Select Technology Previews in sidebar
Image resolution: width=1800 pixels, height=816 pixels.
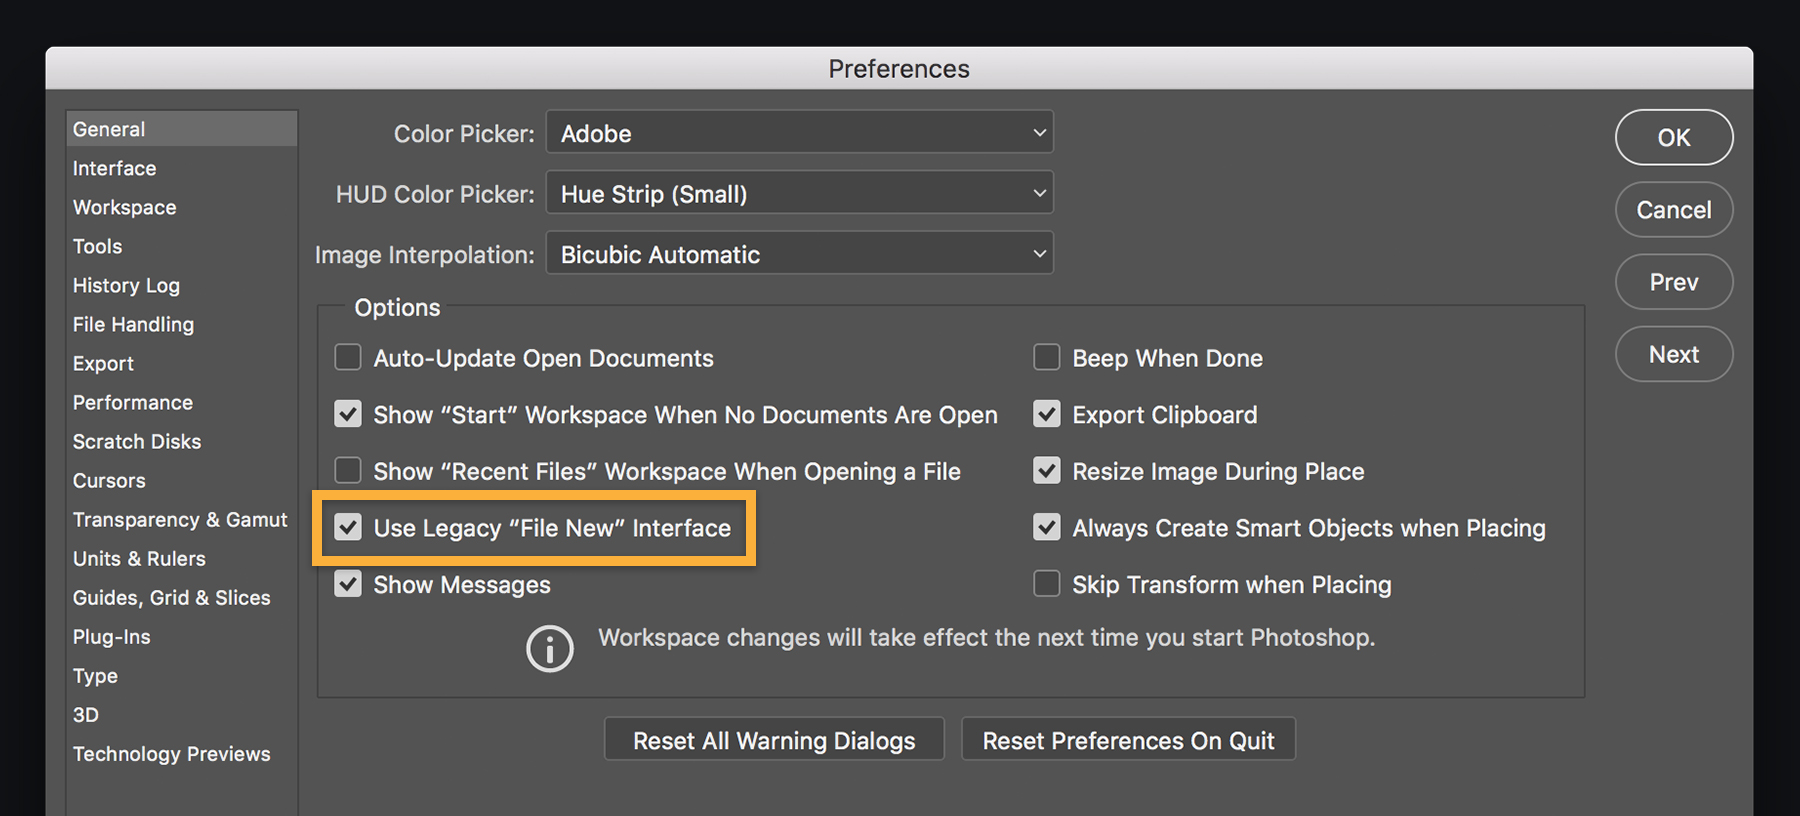[171, 754]
